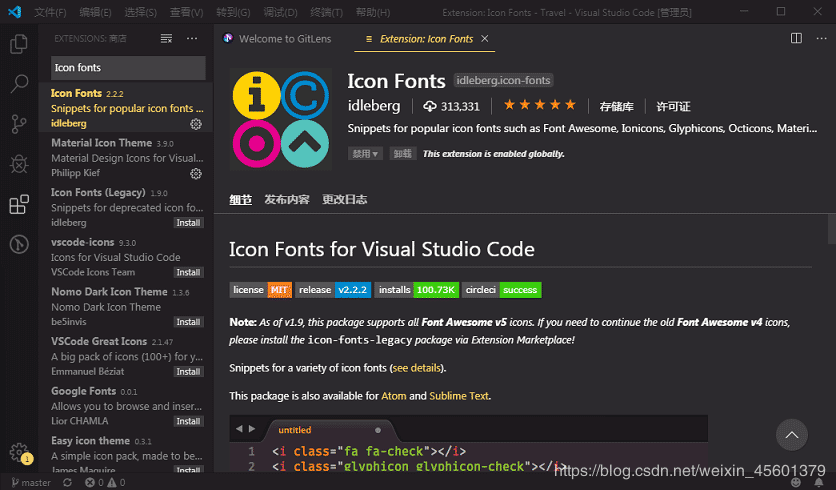The height and width of the screenshot is (490, 836).
Task: Click the Uninstall (卸载) button
Action: (402, 154)
